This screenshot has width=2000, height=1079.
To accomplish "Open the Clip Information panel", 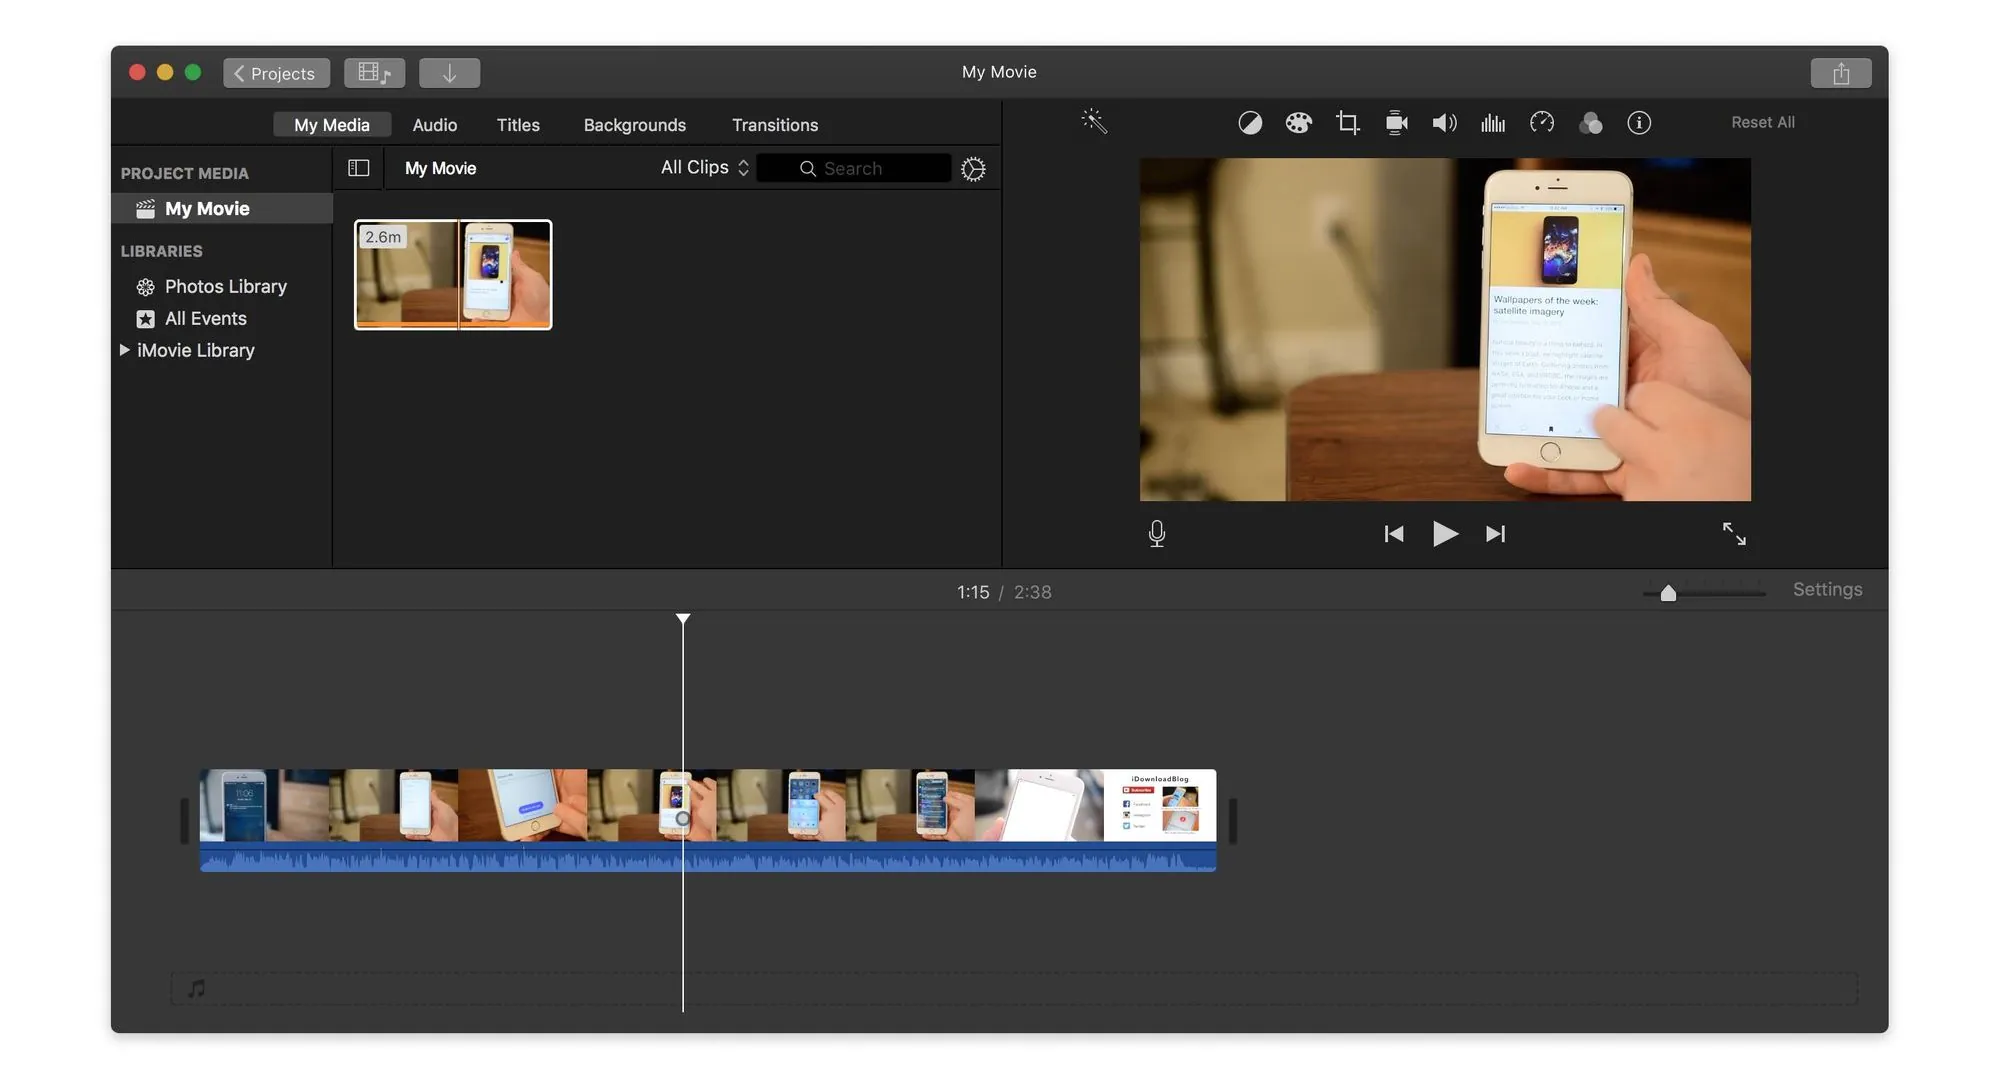I will point(1639,122).
